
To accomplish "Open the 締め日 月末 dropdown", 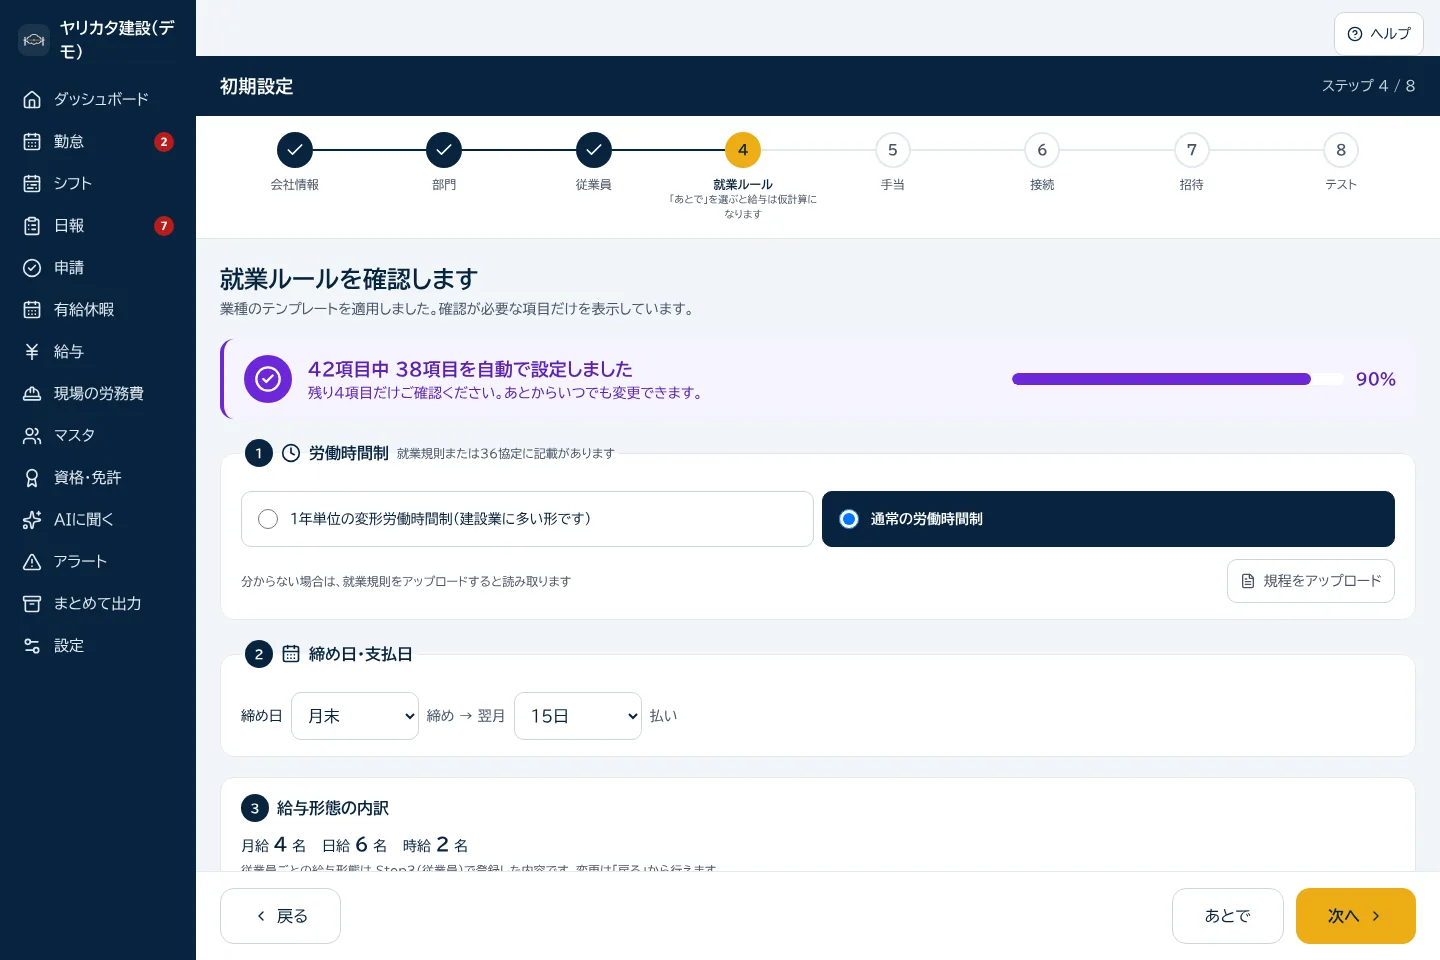I will click(355, 716).
